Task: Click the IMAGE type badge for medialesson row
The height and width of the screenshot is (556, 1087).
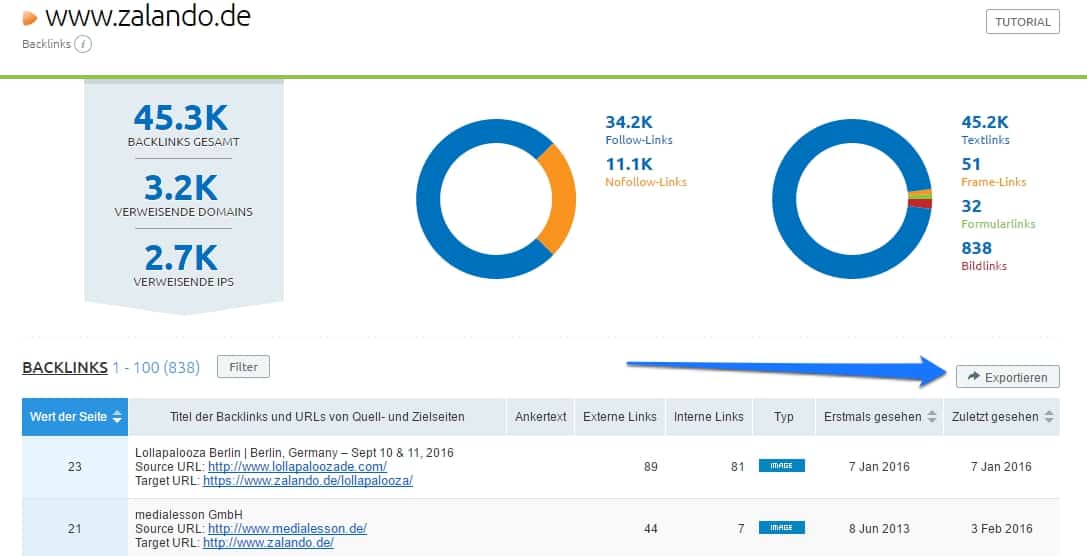Action: [x=781, y=528]
